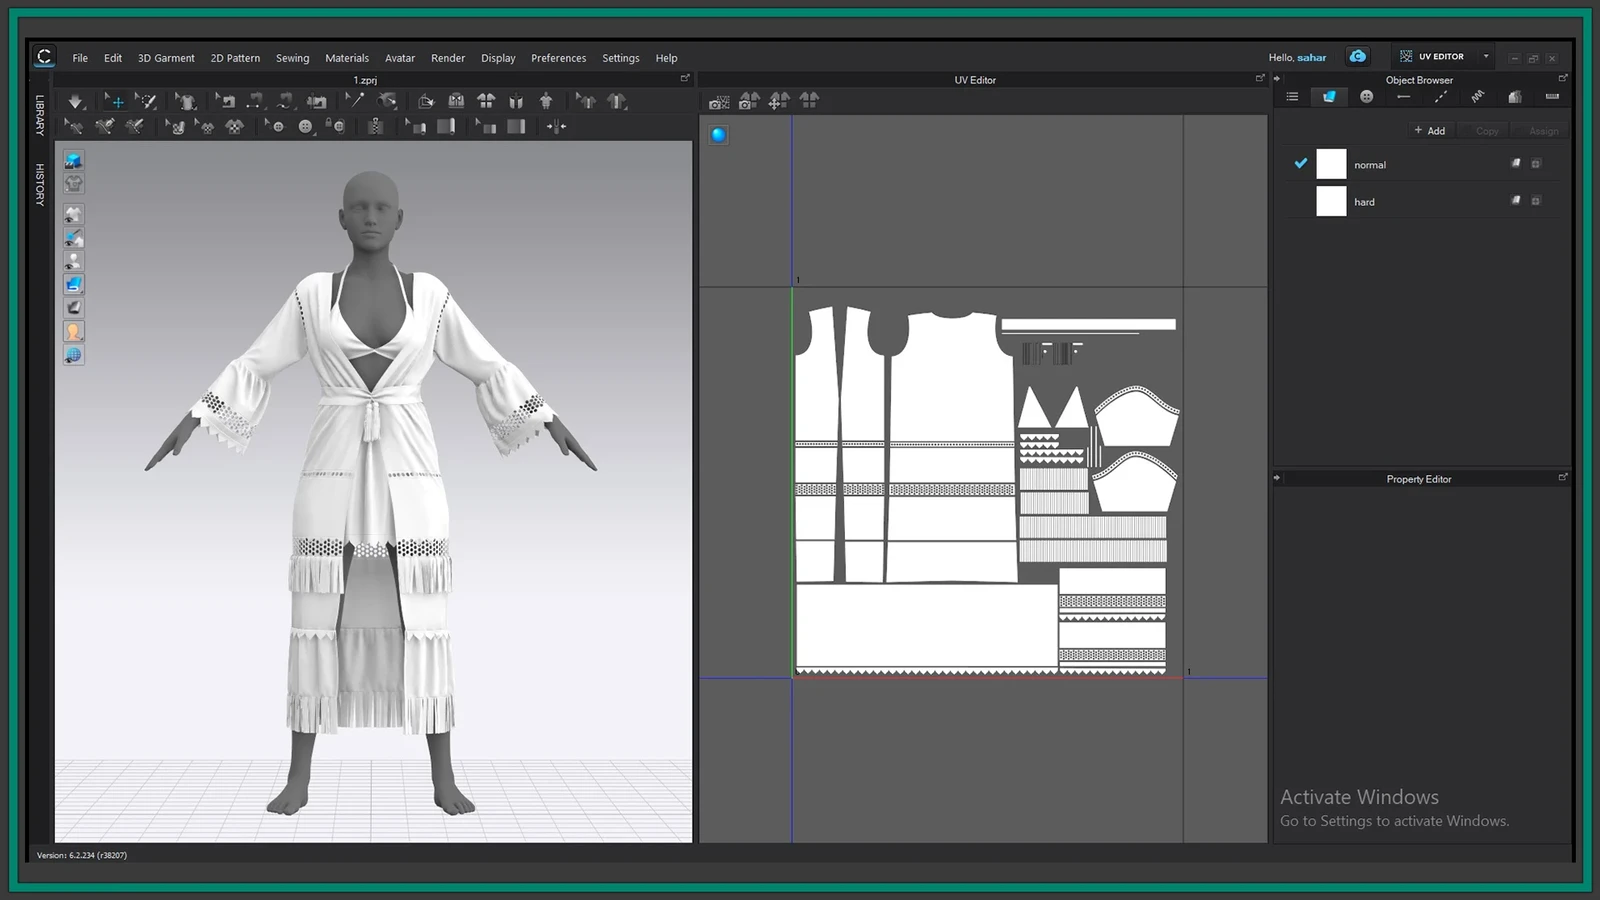This screenshot has width=1600, height=900.
Task: Open the HISTORY side tab
Action: pyautogui.click(x=40, y=185)
